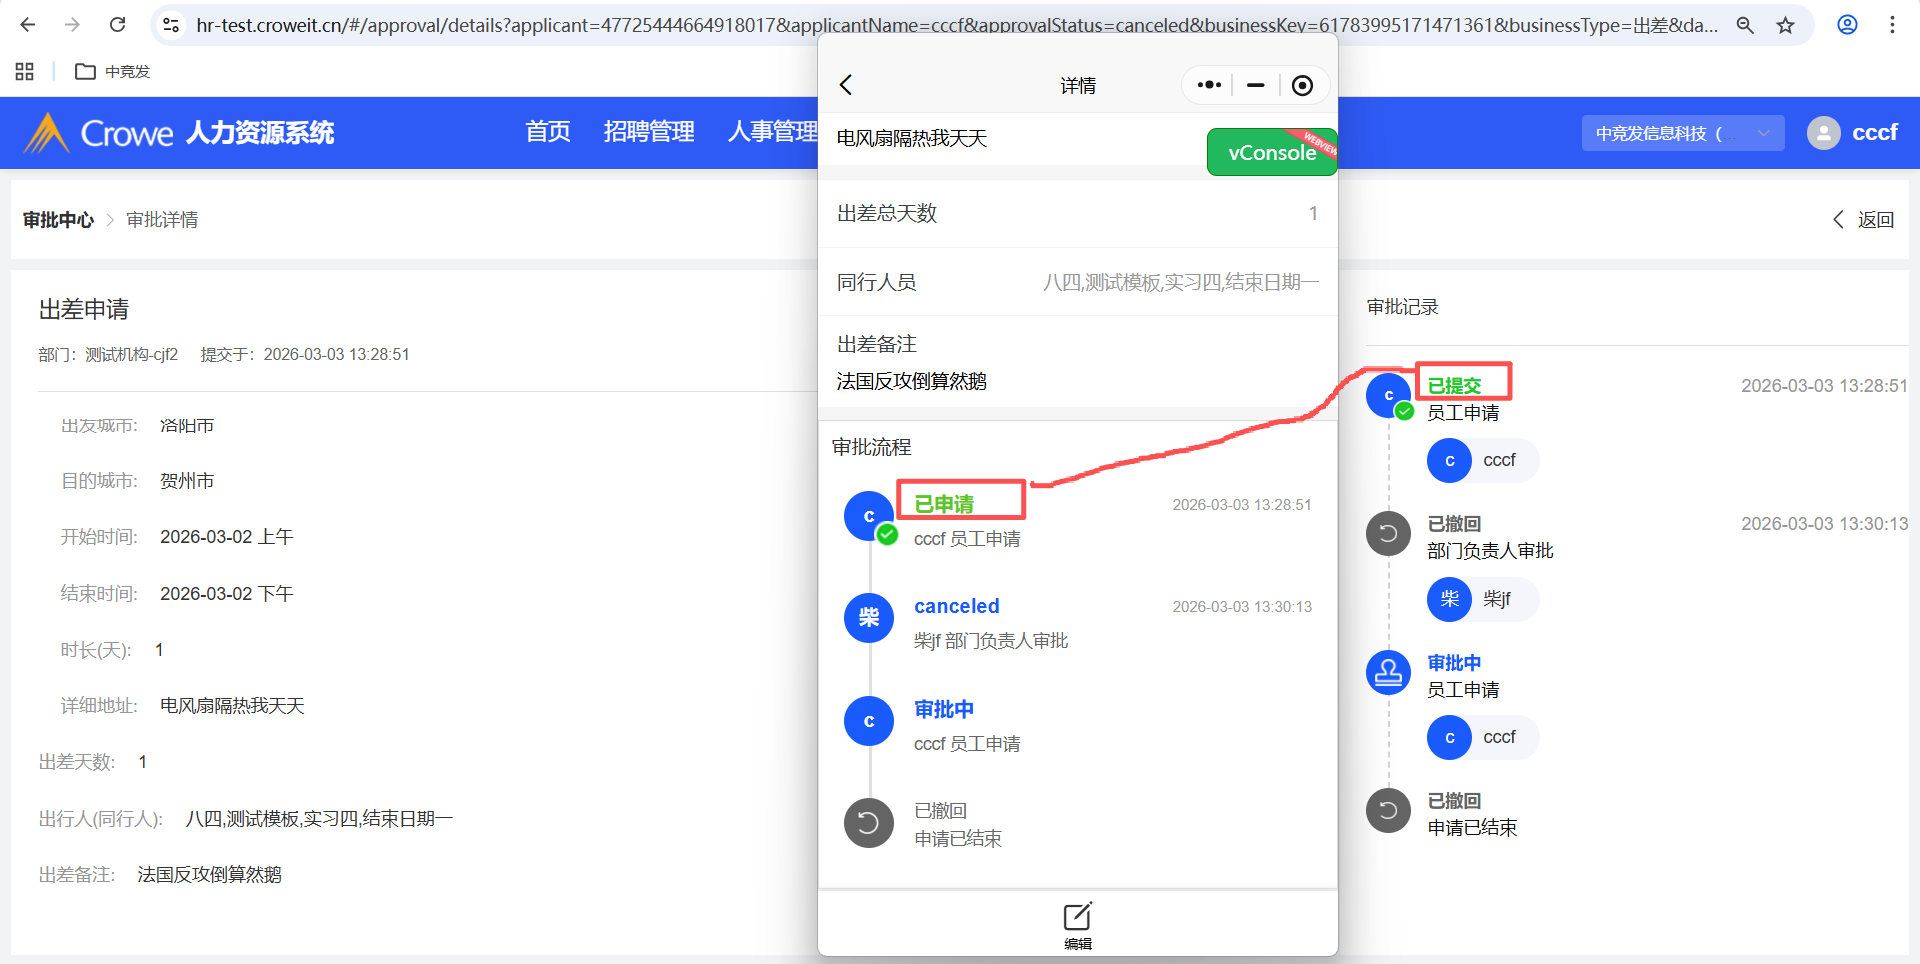Screen dimensions: 1920x964
Task: Open the Chrome profile icon
Action: click(1848, 25)
